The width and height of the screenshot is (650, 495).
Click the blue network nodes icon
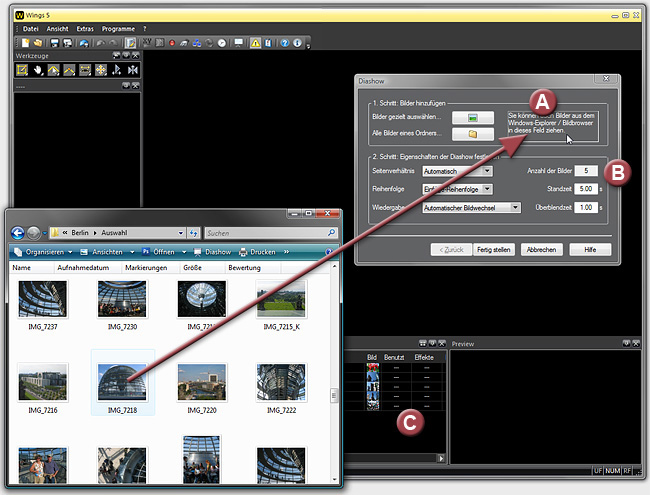tap(197, 43)
